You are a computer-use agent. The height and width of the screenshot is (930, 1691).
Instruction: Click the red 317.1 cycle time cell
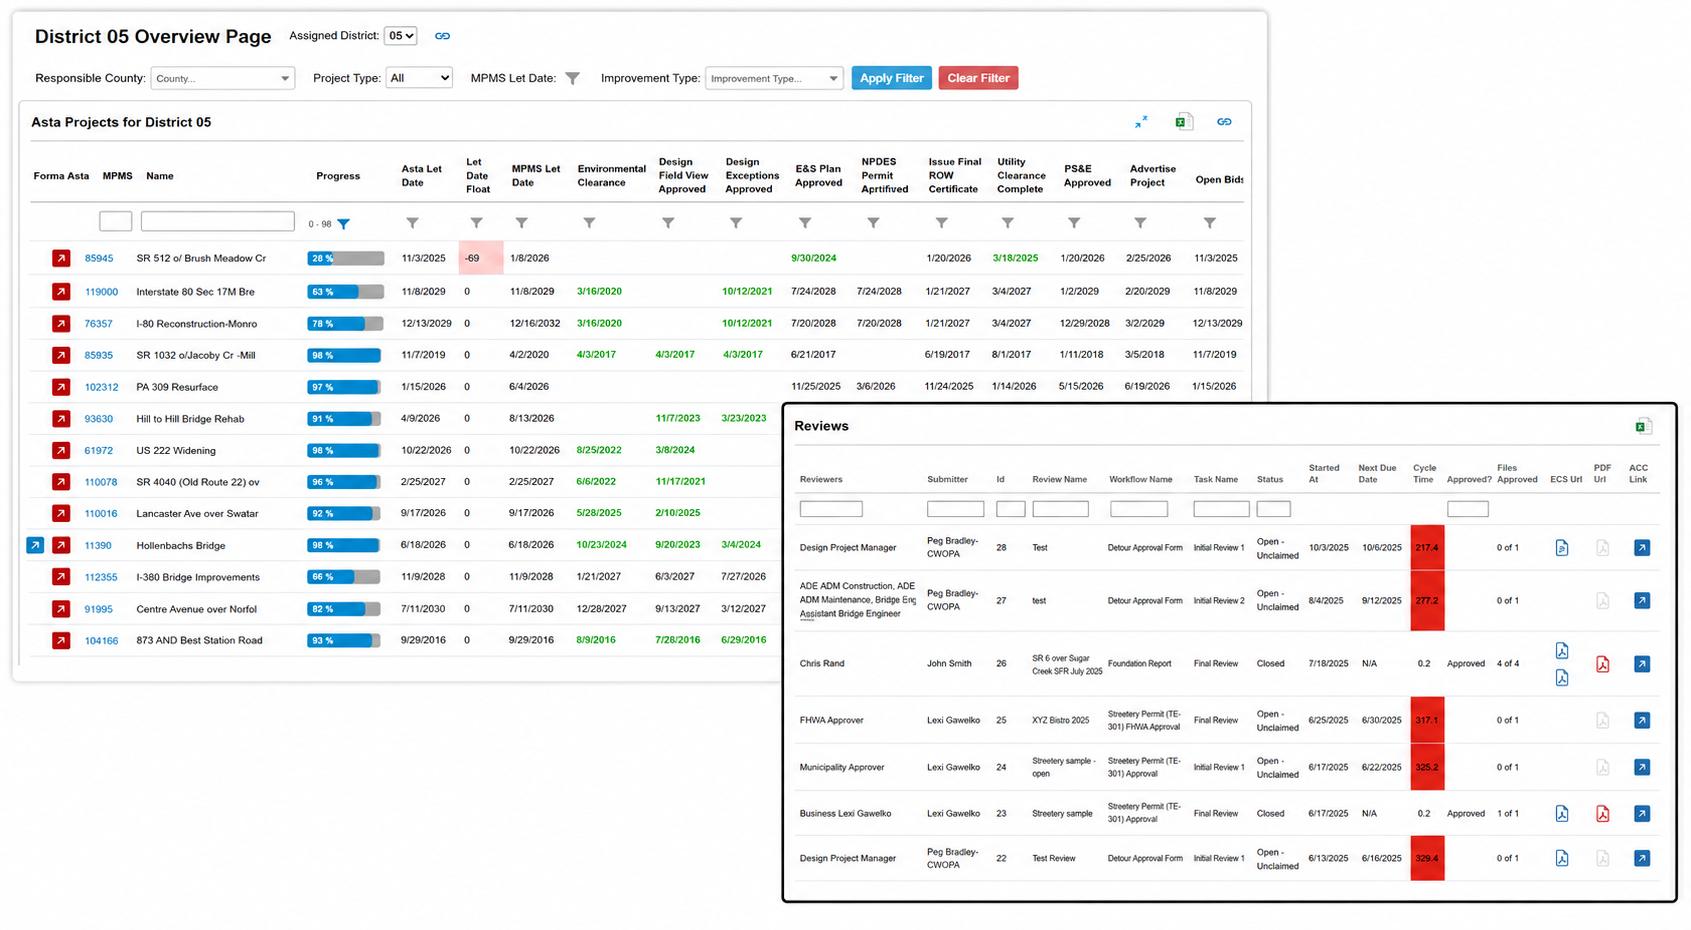(x=1427, y=720)
